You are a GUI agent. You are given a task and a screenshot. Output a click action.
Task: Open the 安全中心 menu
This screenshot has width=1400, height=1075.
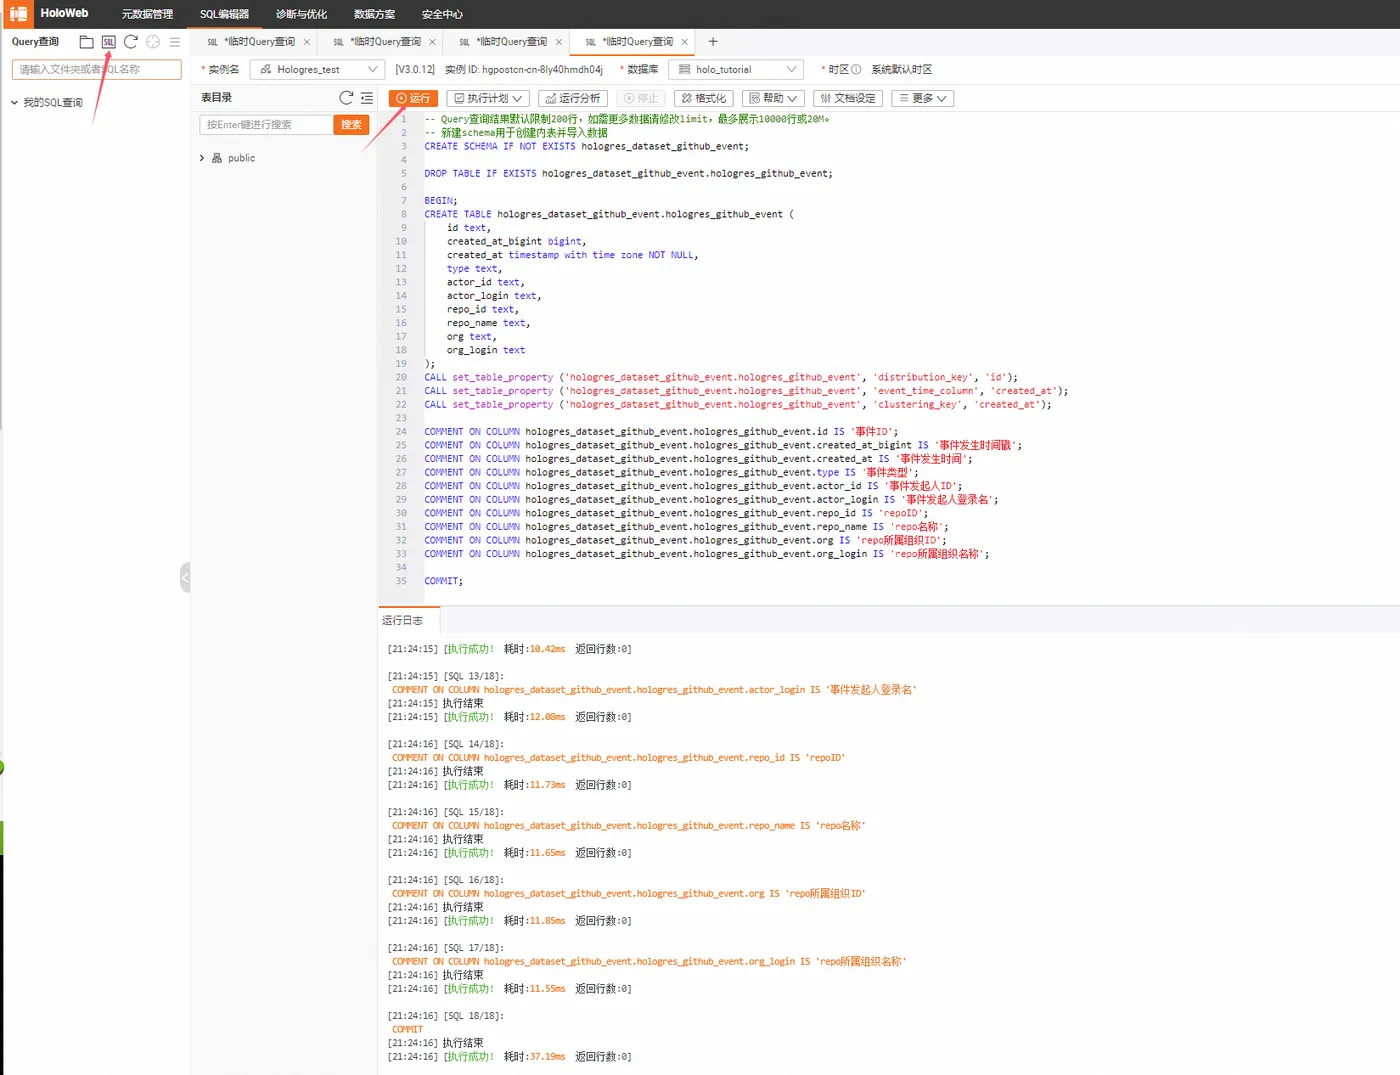click(442, 14)
